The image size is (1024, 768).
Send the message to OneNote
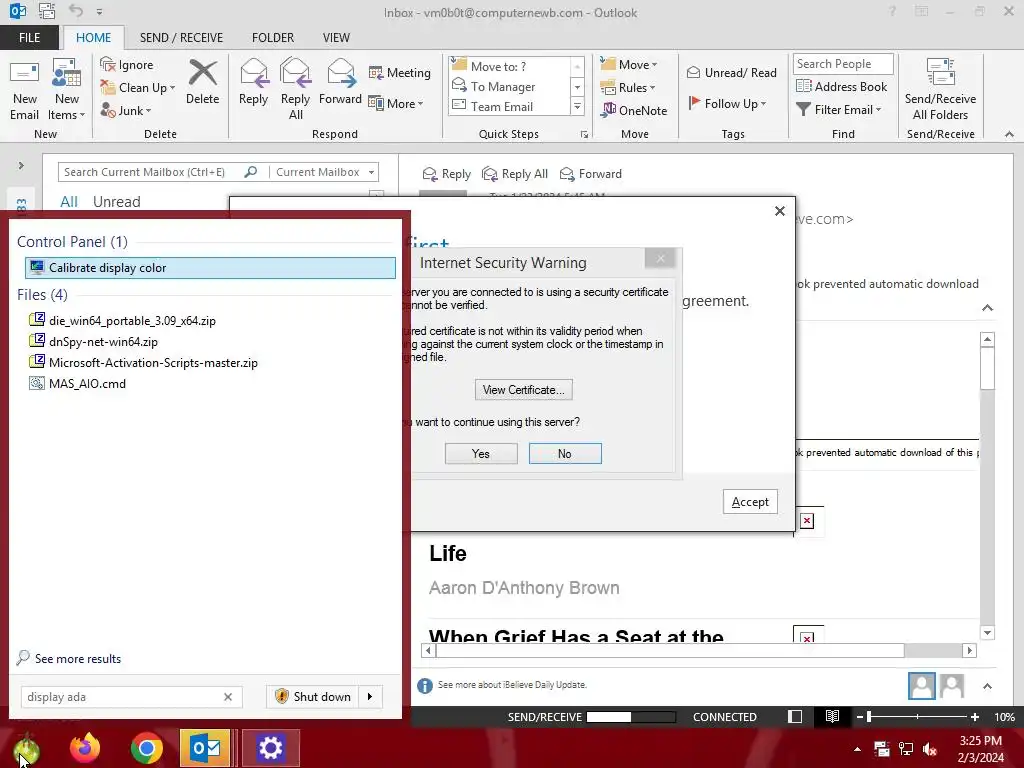633,110
